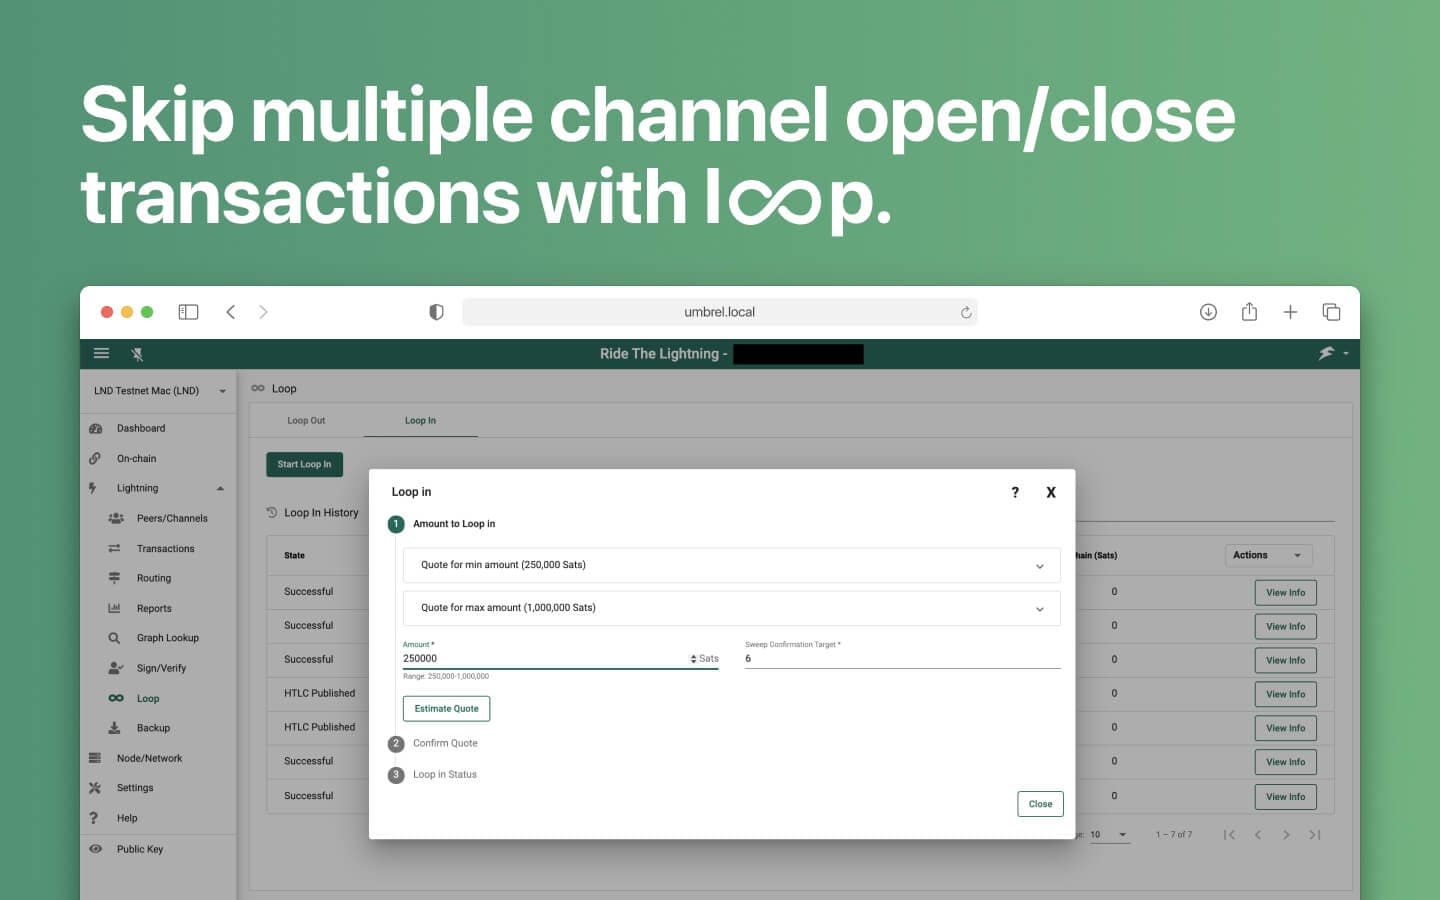This screenshot has height=900, width=1440.
Task: Expand the Quote for min amount panel
Action: [731, 565]
